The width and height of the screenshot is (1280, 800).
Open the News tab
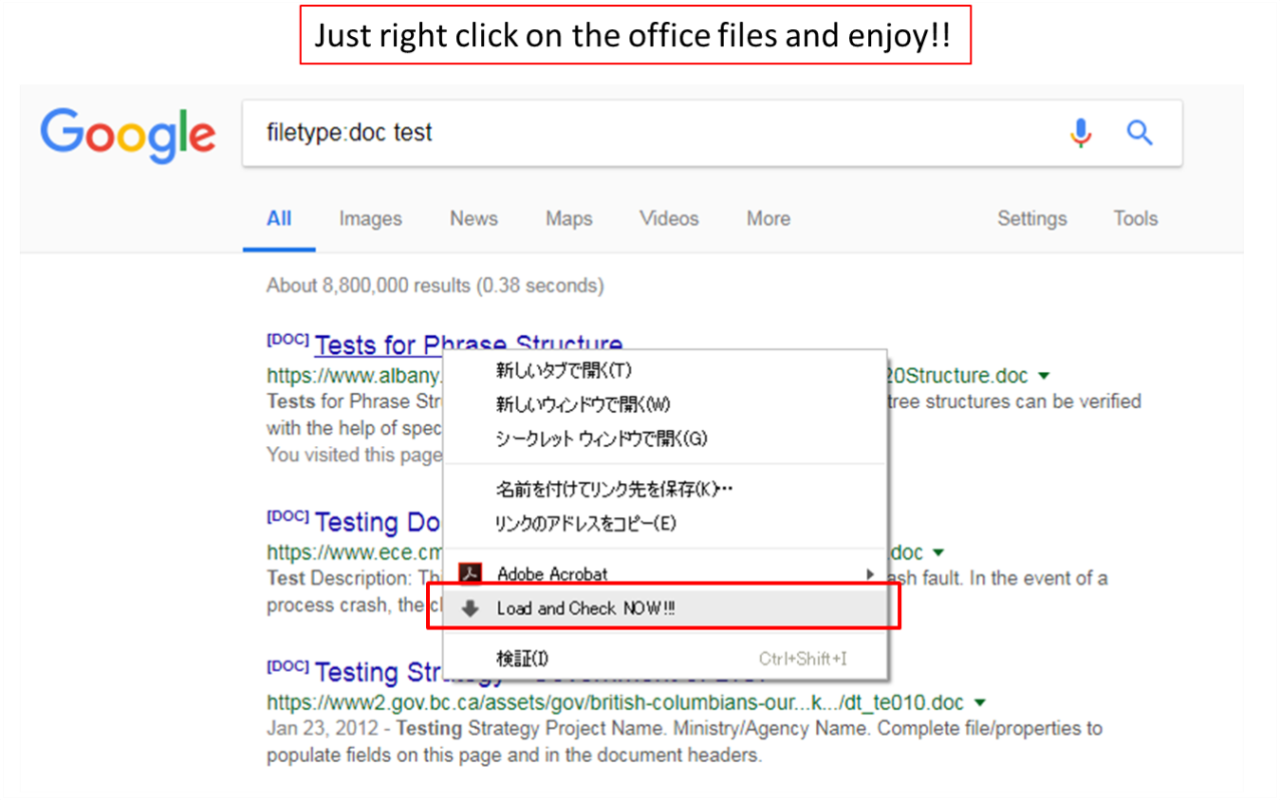474,219
